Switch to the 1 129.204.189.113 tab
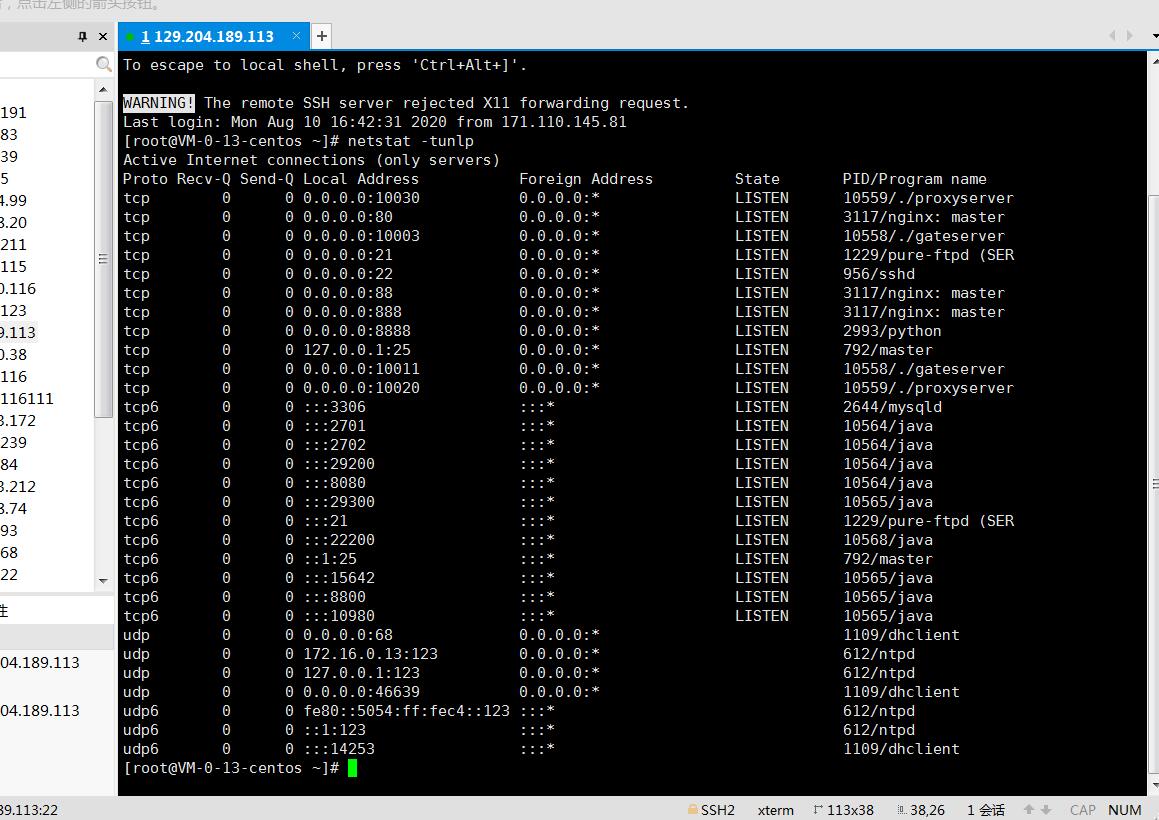Image resolution: width=1159 pixels, height=820 pixels. click(207, 36)
